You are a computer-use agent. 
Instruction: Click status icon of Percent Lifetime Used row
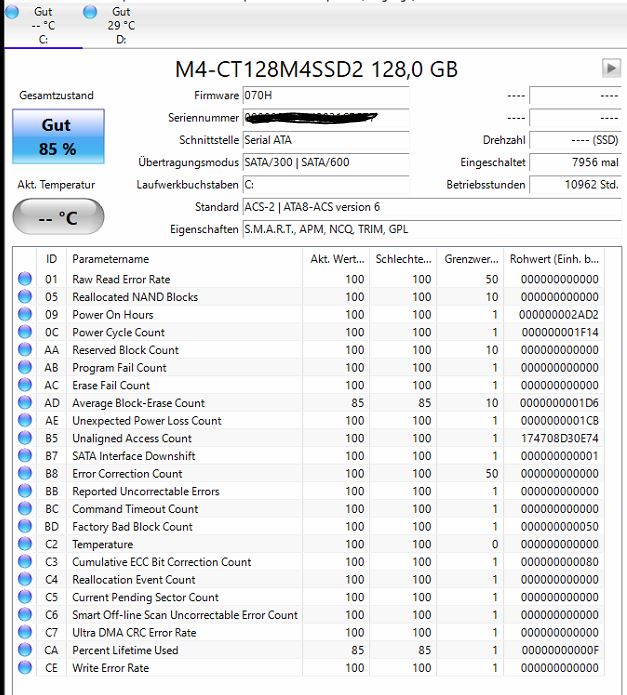coord(25,650)
